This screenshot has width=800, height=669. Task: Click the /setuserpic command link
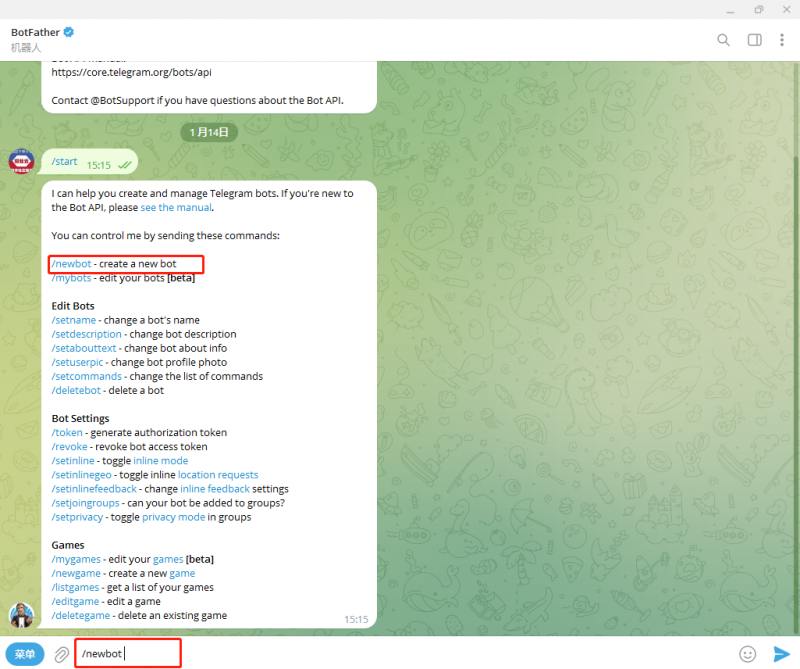(77, 362)
